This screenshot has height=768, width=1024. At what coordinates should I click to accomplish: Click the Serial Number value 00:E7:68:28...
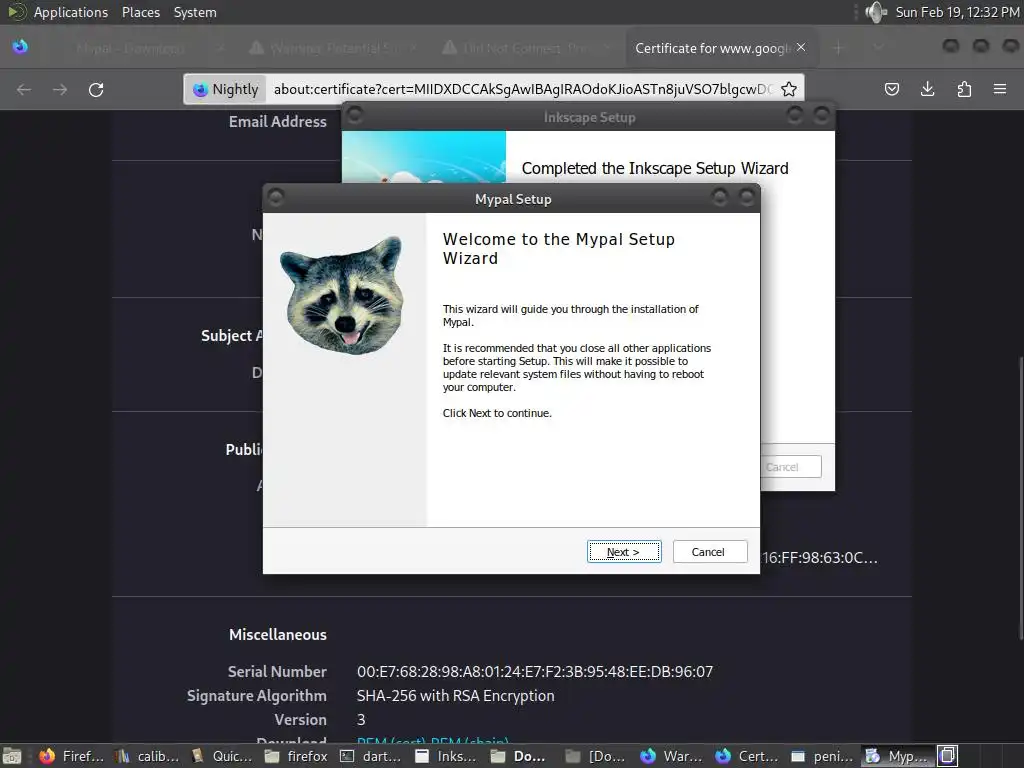(535, 671)
